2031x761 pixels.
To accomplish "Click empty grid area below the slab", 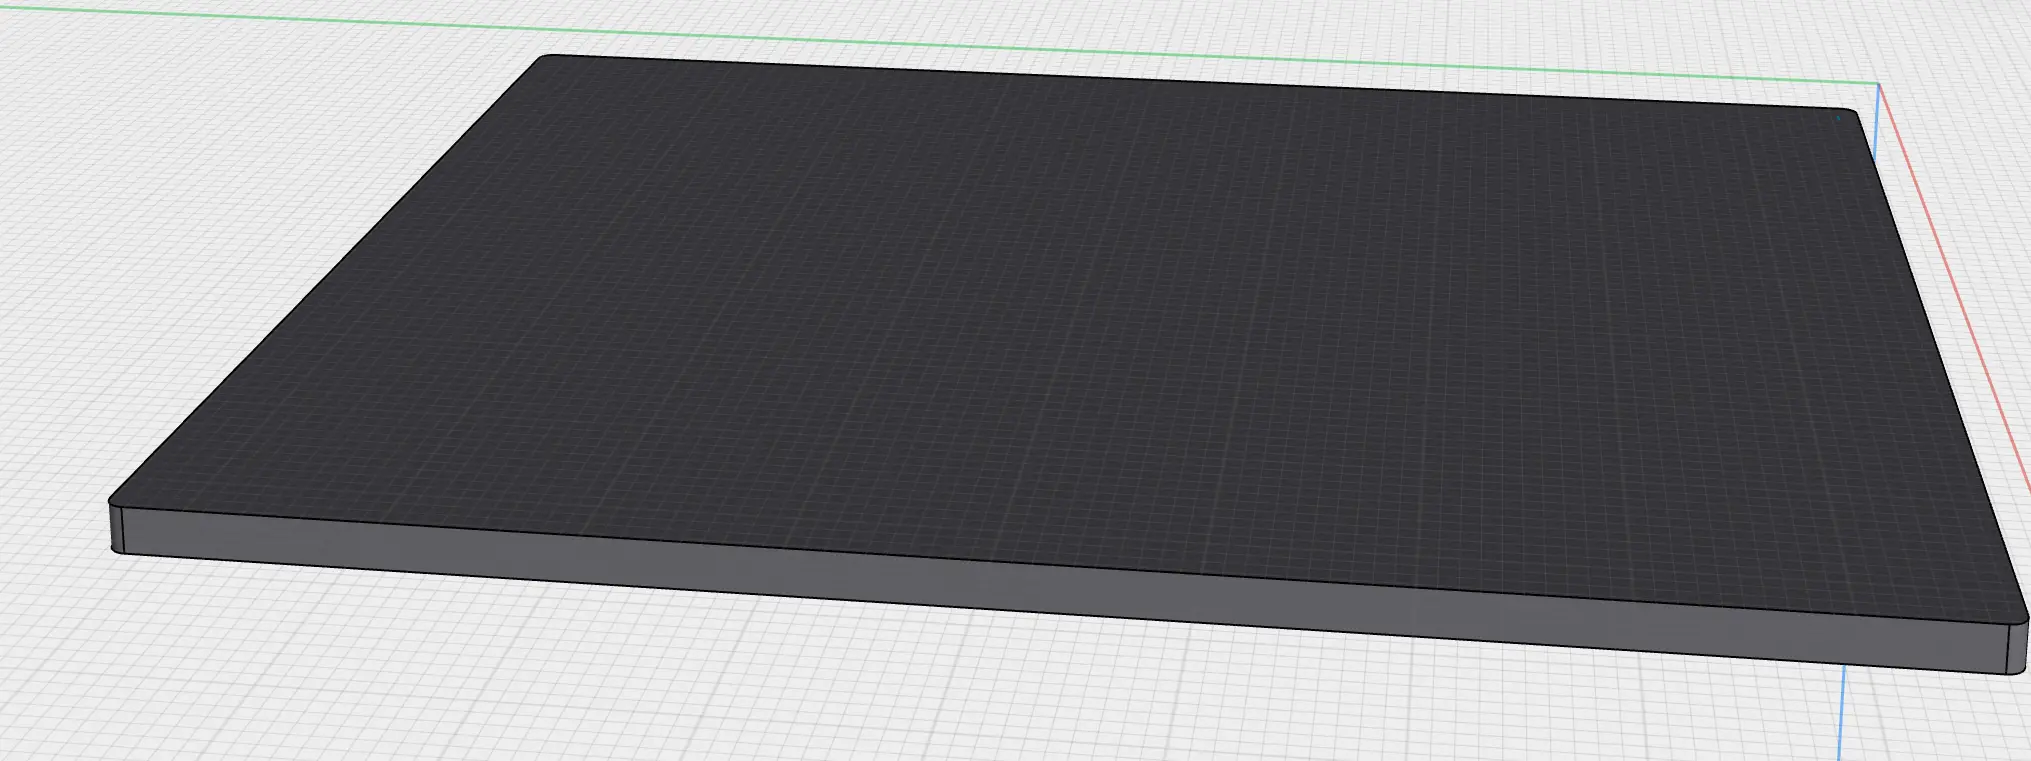I will [x=1000, y=700].
